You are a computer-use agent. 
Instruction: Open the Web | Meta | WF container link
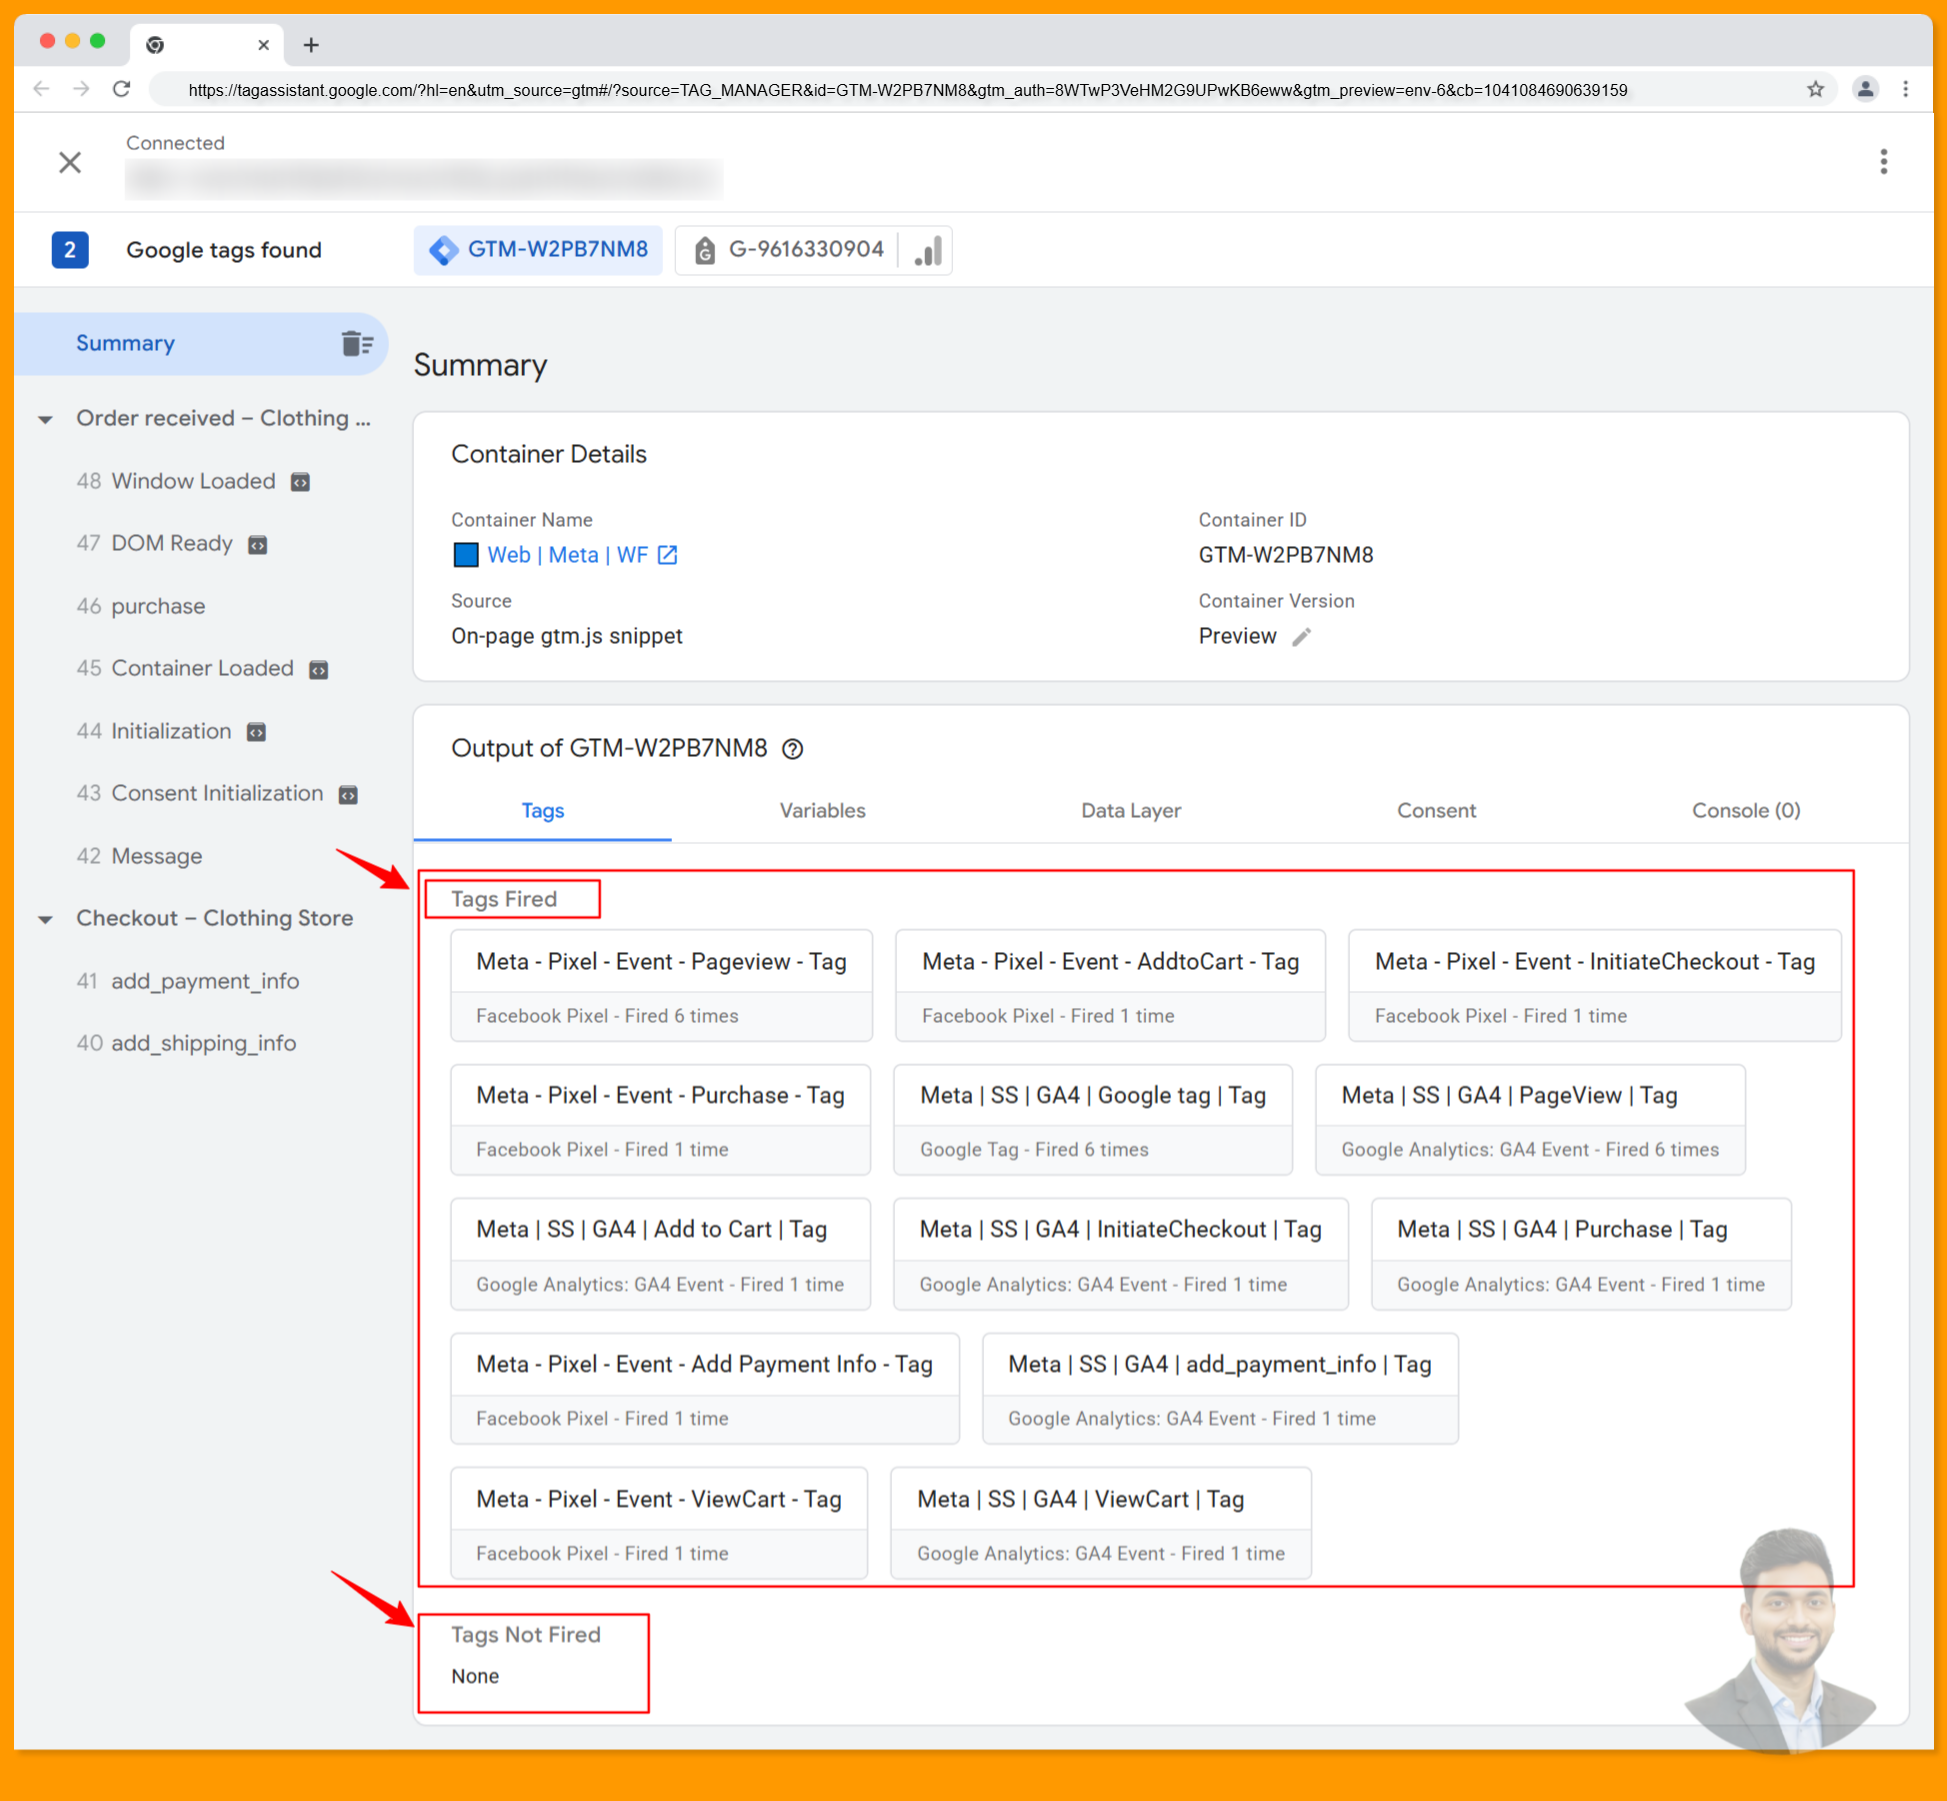point(565,554)
